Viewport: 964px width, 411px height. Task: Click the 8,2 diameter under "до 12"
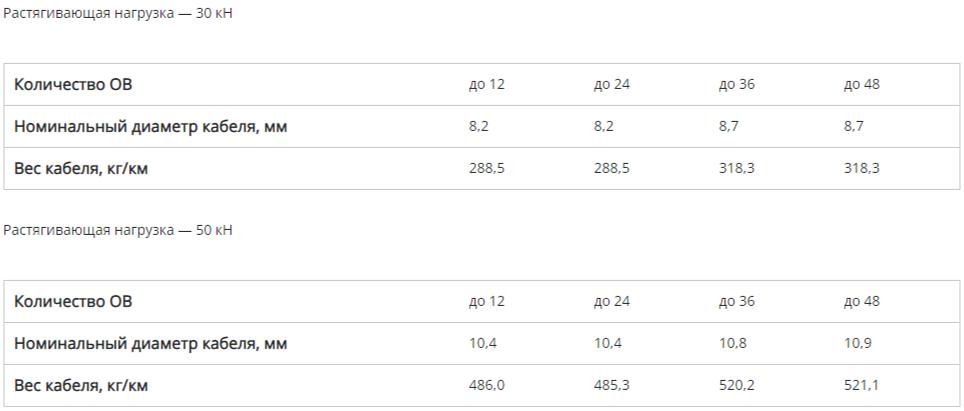tap(480, 127)
